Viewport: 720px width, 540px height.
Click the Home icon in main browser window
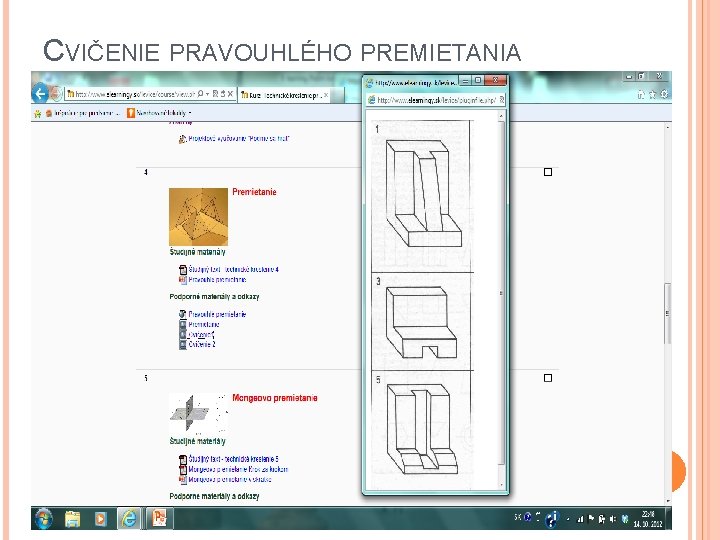tap(641, 95)
